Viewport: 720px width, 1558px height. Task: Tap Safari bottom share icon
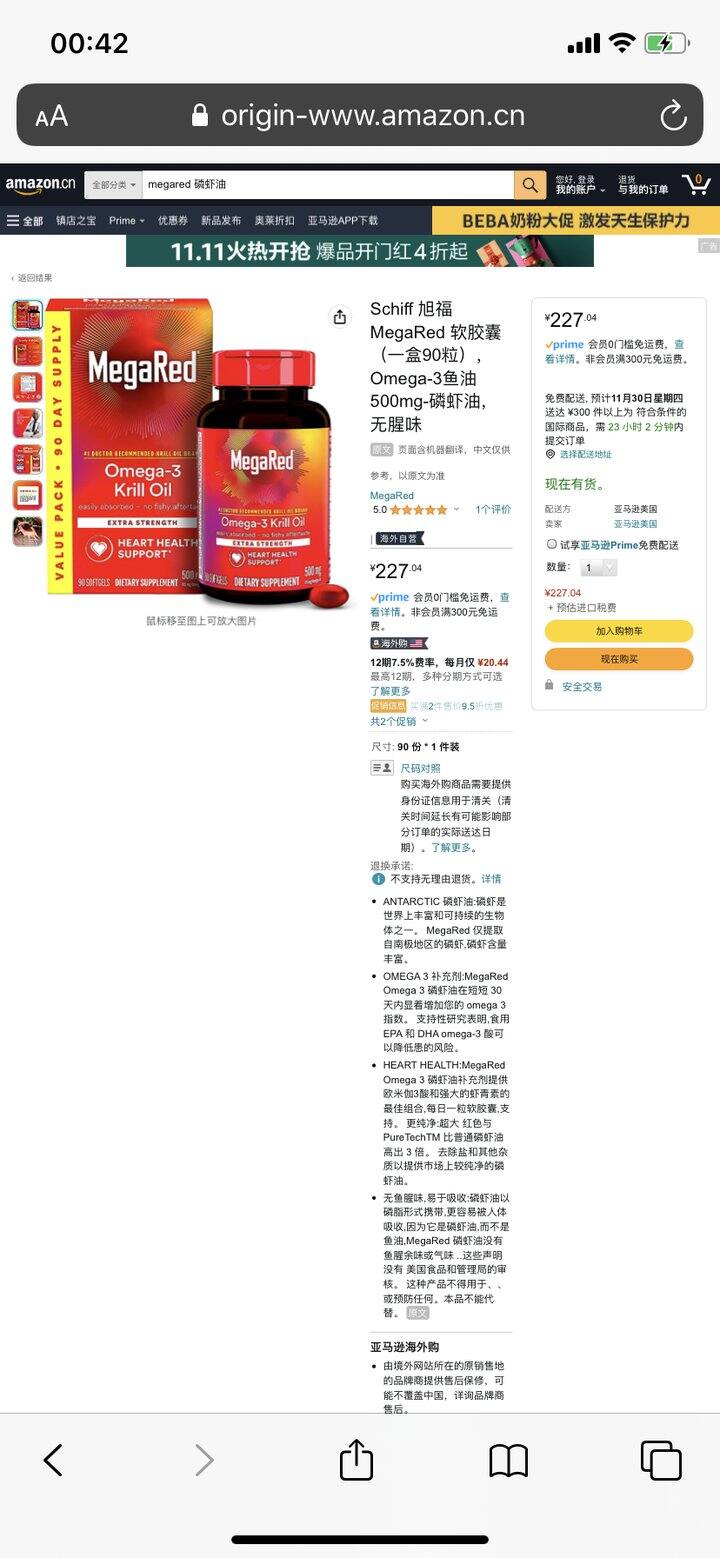coord(356,1459)
